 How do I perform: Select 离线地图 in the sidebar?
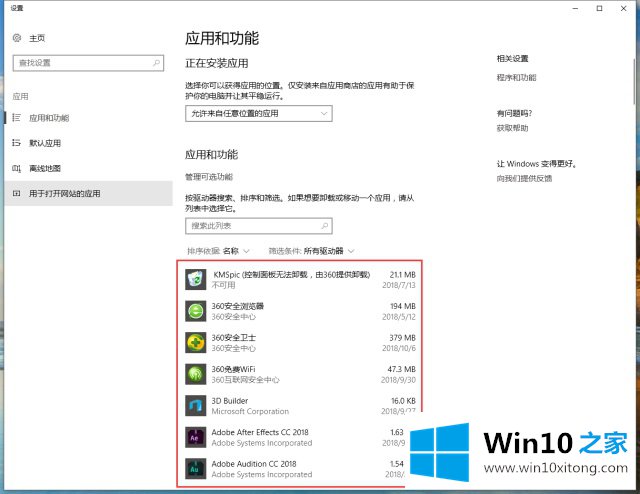45,168
